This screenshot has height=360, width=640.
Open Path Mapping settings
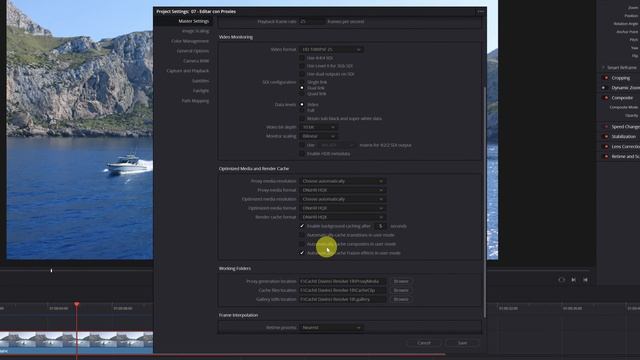195,100
